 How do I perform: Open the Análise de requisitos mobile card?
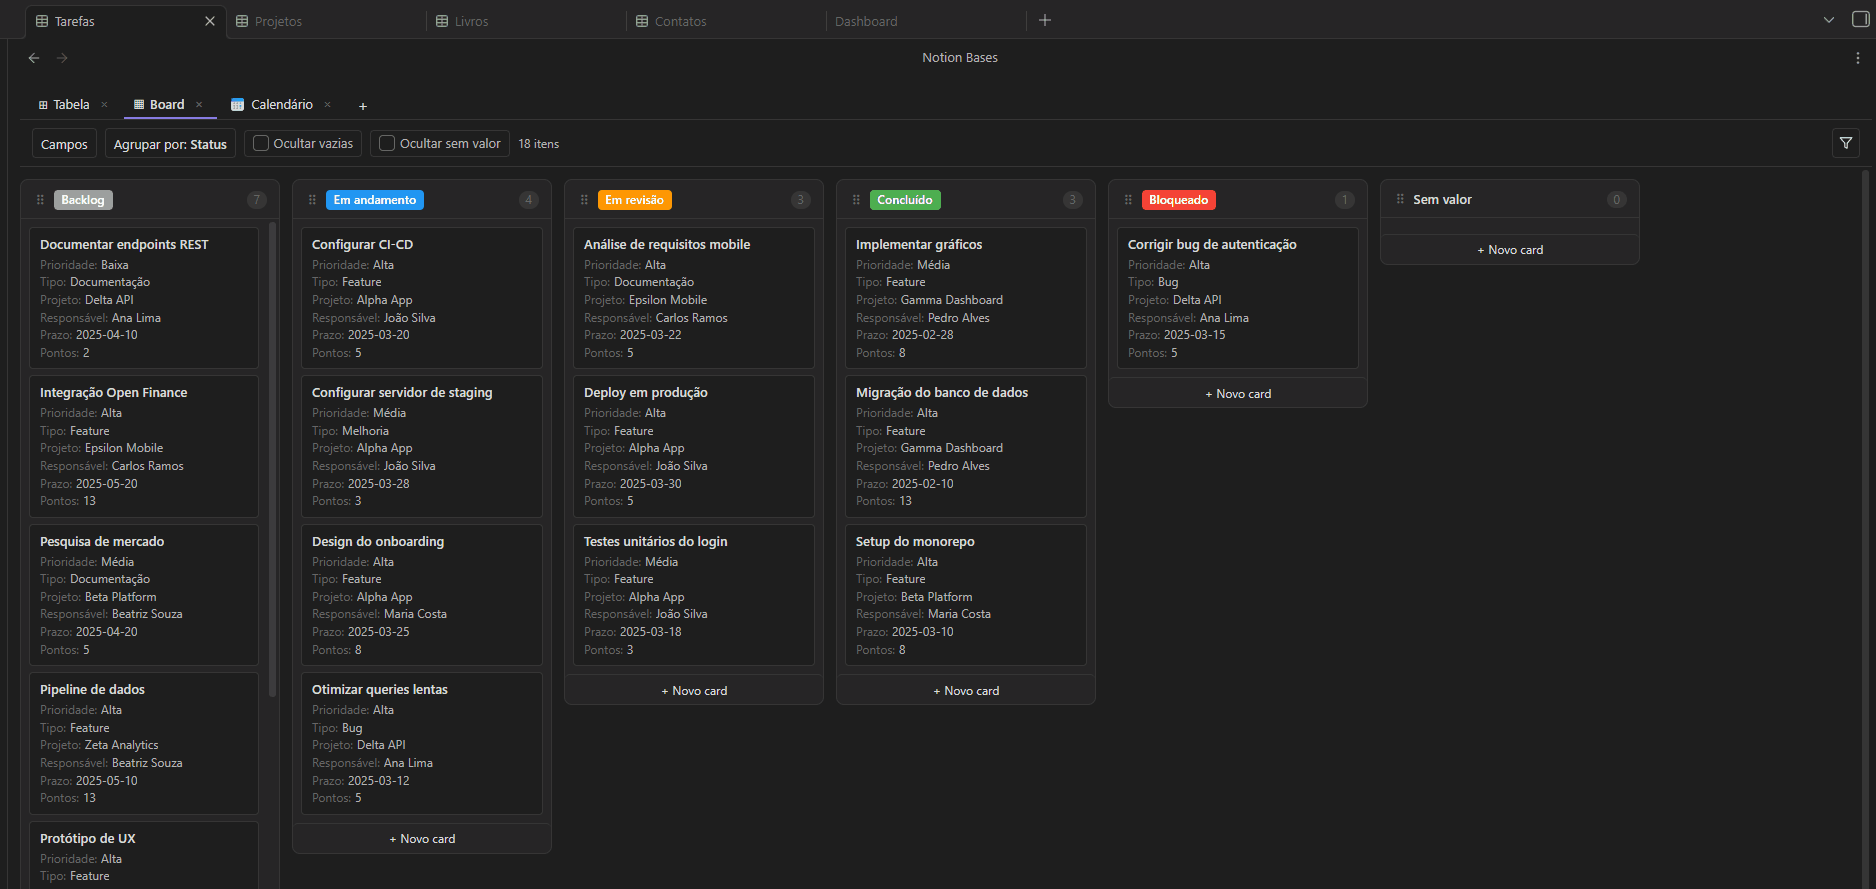pyautogui.click(x=694, y=298)
